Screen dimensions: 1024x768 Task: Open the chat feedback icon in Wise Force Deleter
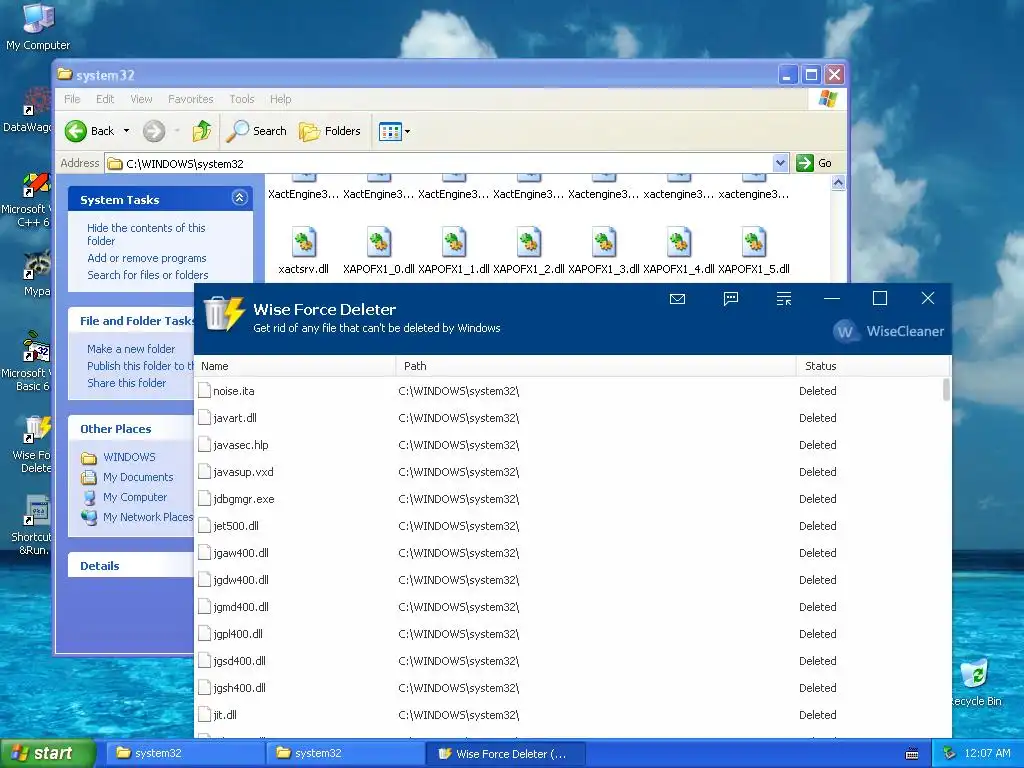(x=731, y=299)
